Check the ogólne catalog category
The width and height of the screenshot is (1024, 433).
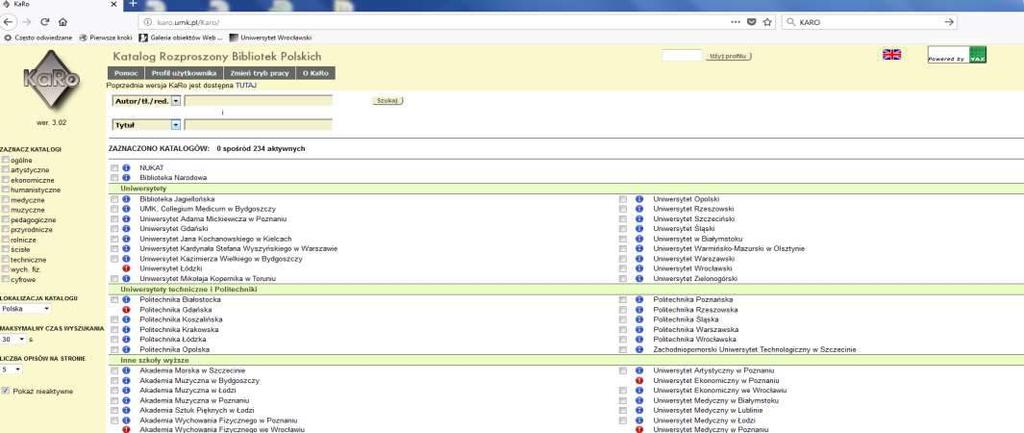tap(5, 160)
